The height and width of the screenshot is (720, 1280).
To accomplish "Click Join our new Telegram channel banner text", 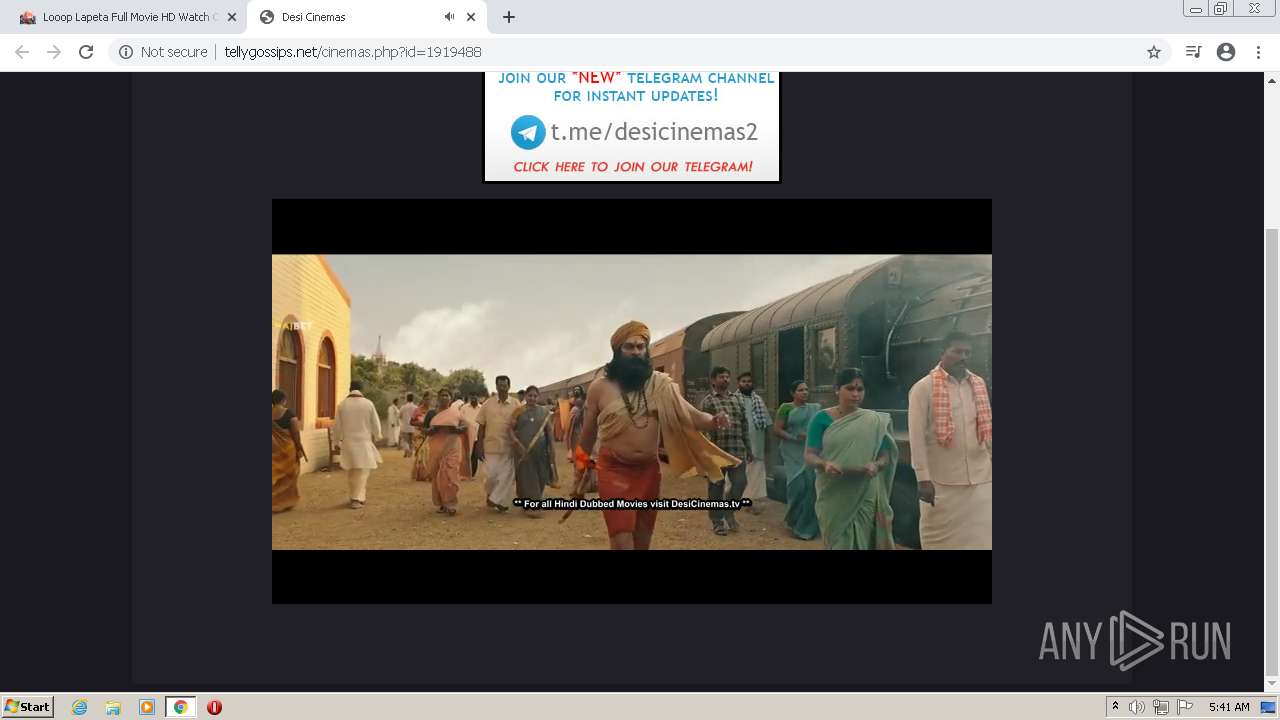I will click(636, 87).
